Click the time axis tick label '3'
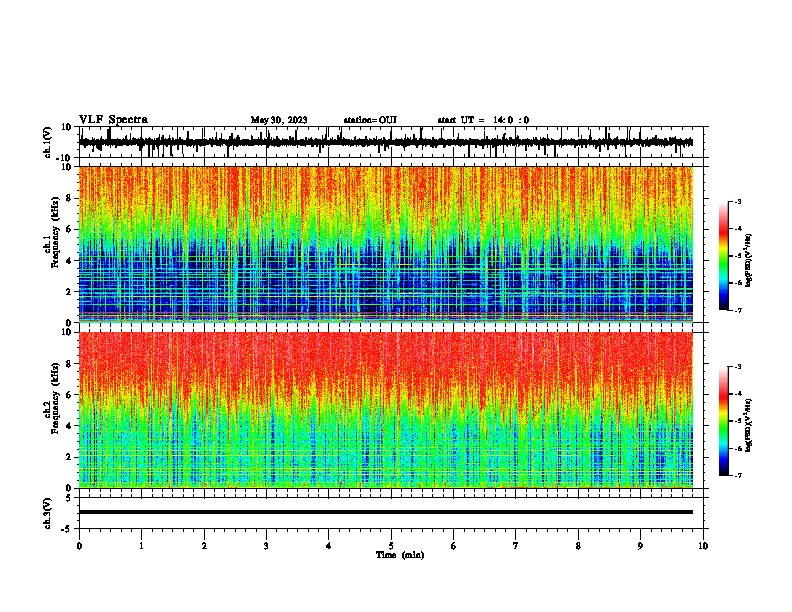 (266, 546)
